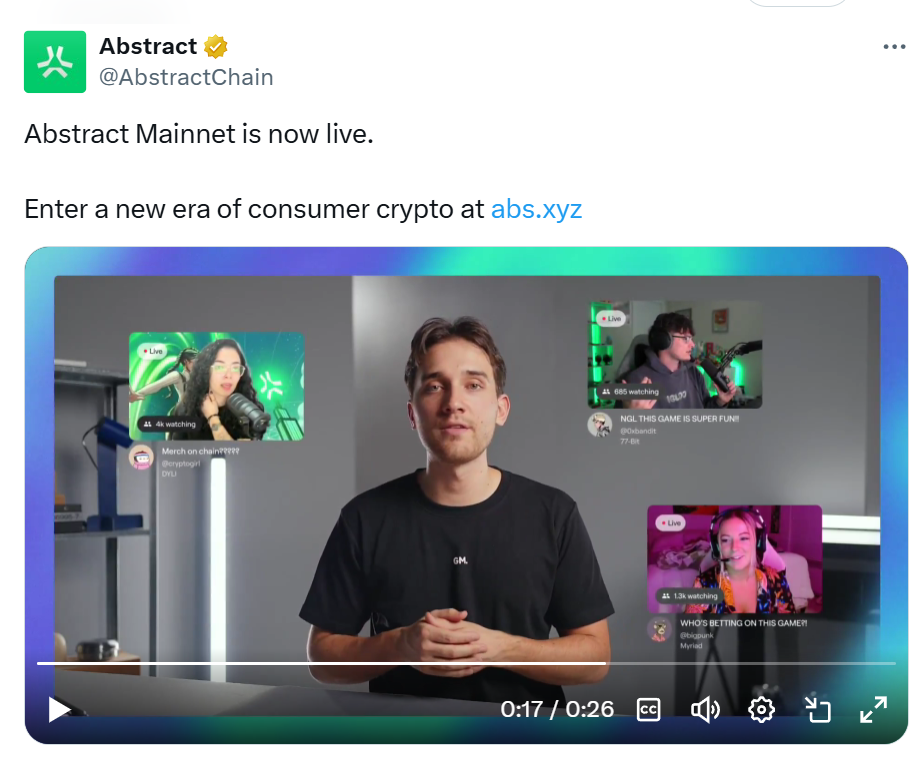Play the Abstract Mainnet video

point(58,710)
